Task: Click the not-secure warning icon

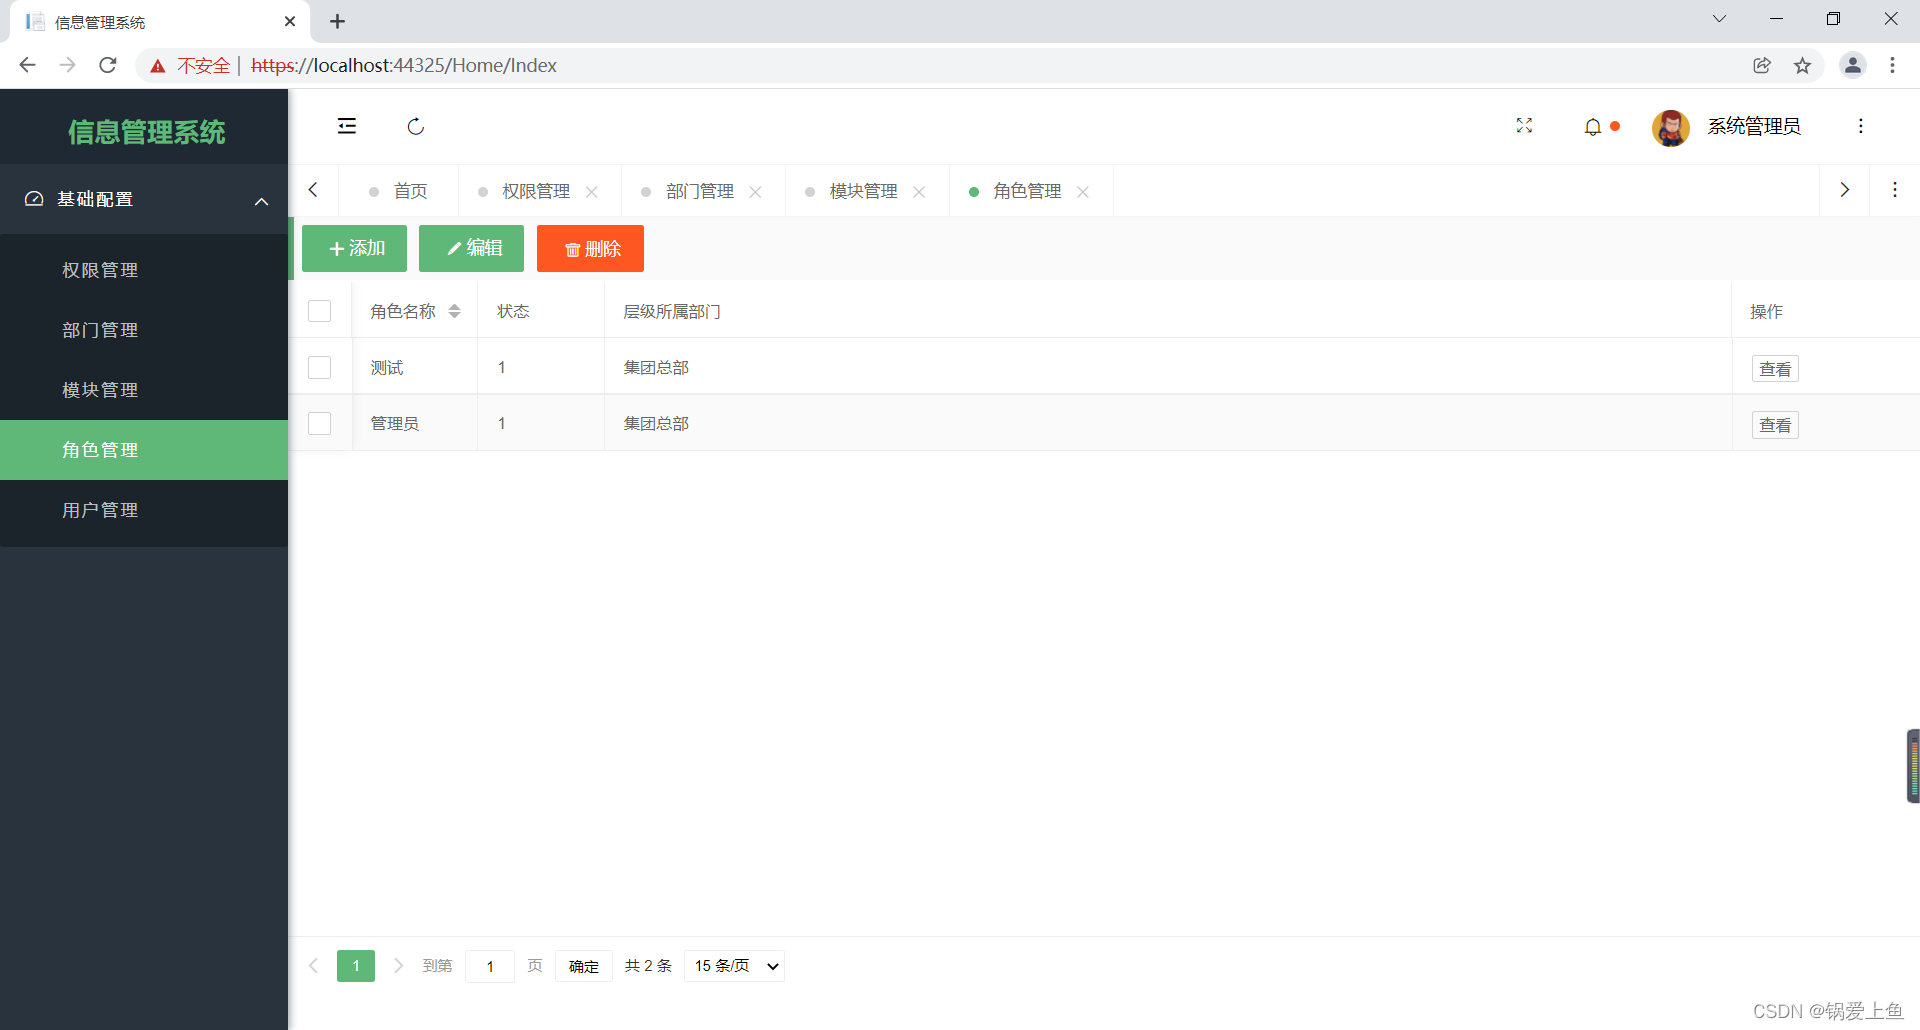Action: point(158,66)
